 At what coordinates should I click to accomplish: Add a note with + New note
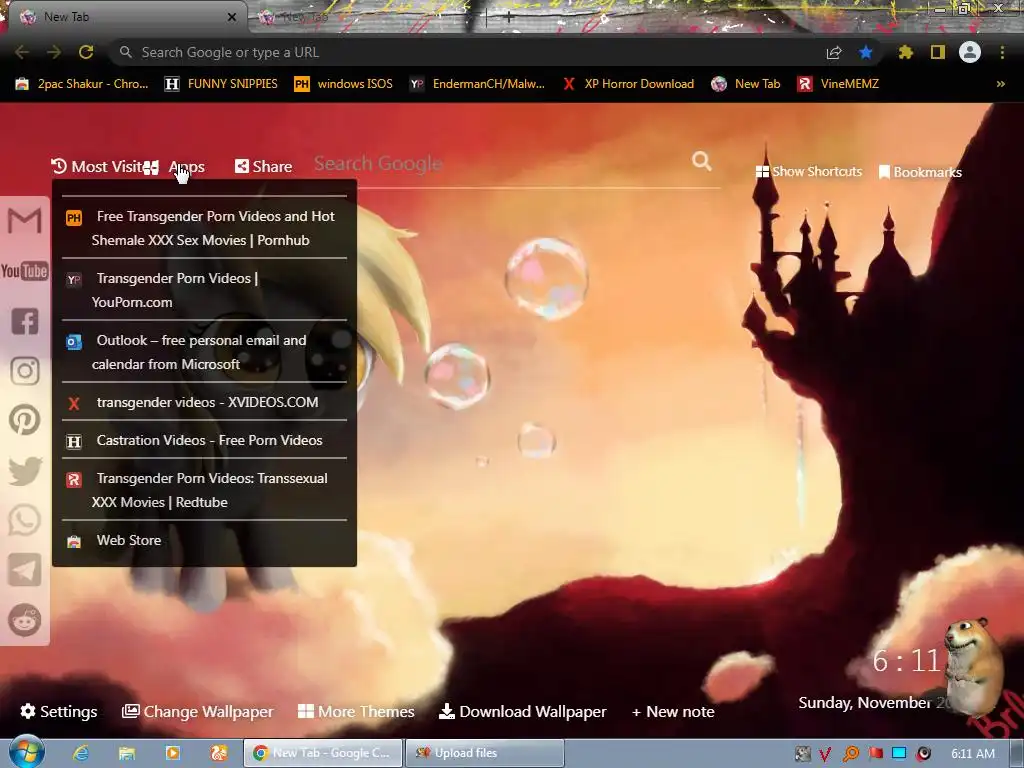(x=673, y=711)
